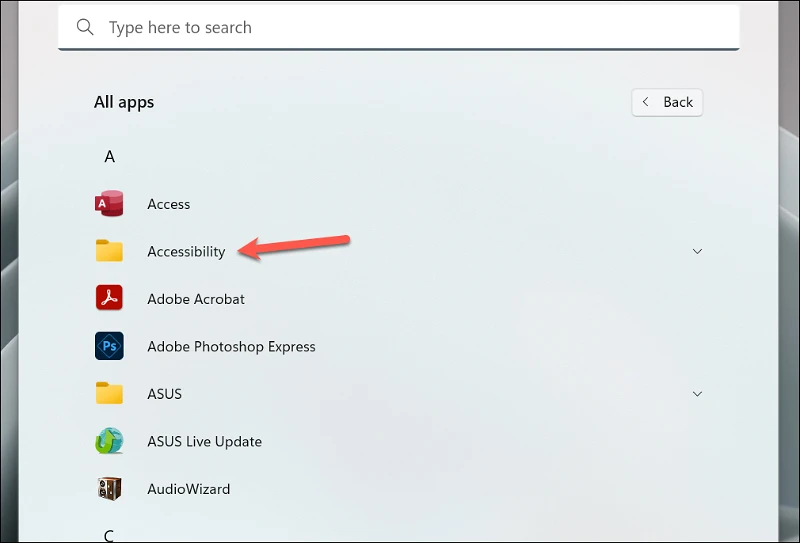Expand the Accessibility folder chevron
Image resolution: width=800 pixels, height=543 pixels.
tap(697, 251)
